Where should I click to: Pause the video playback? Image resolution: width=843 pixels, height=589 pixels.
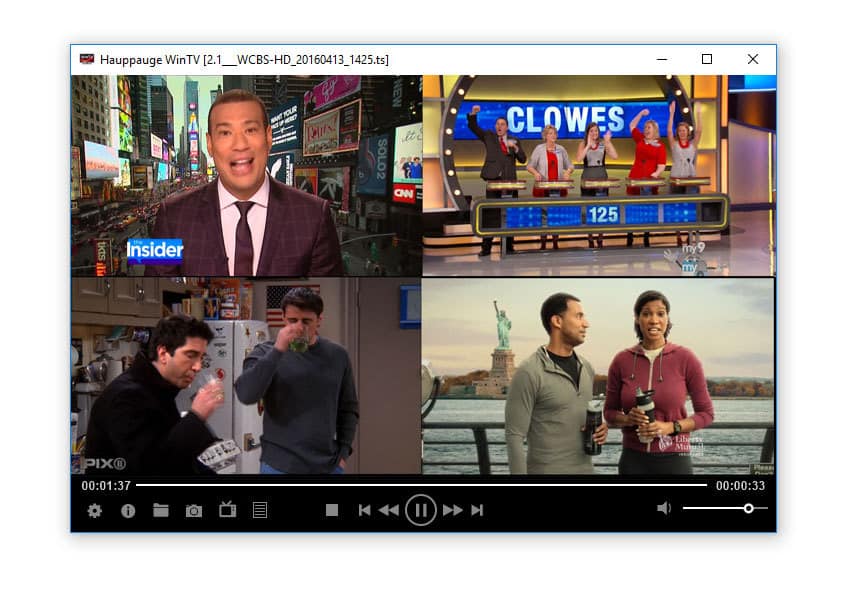420,510
